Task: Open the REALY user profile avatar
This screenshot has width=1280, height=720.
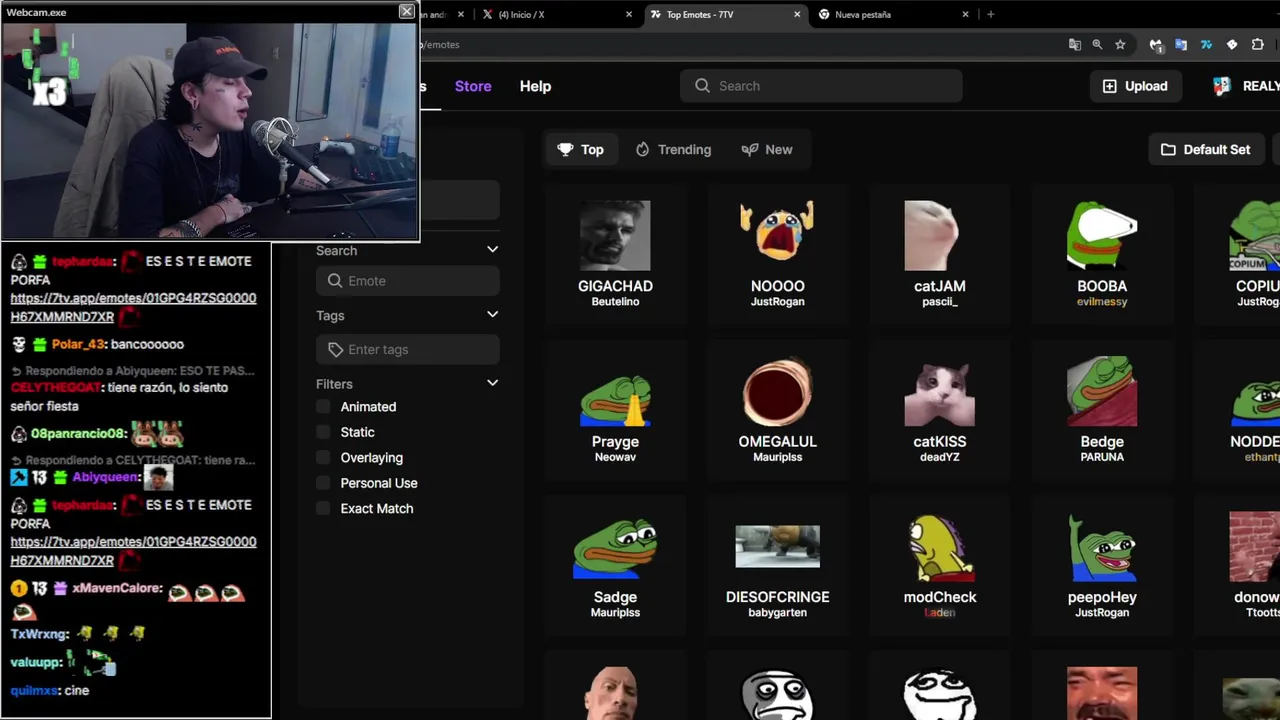Action: point(1222,86)
